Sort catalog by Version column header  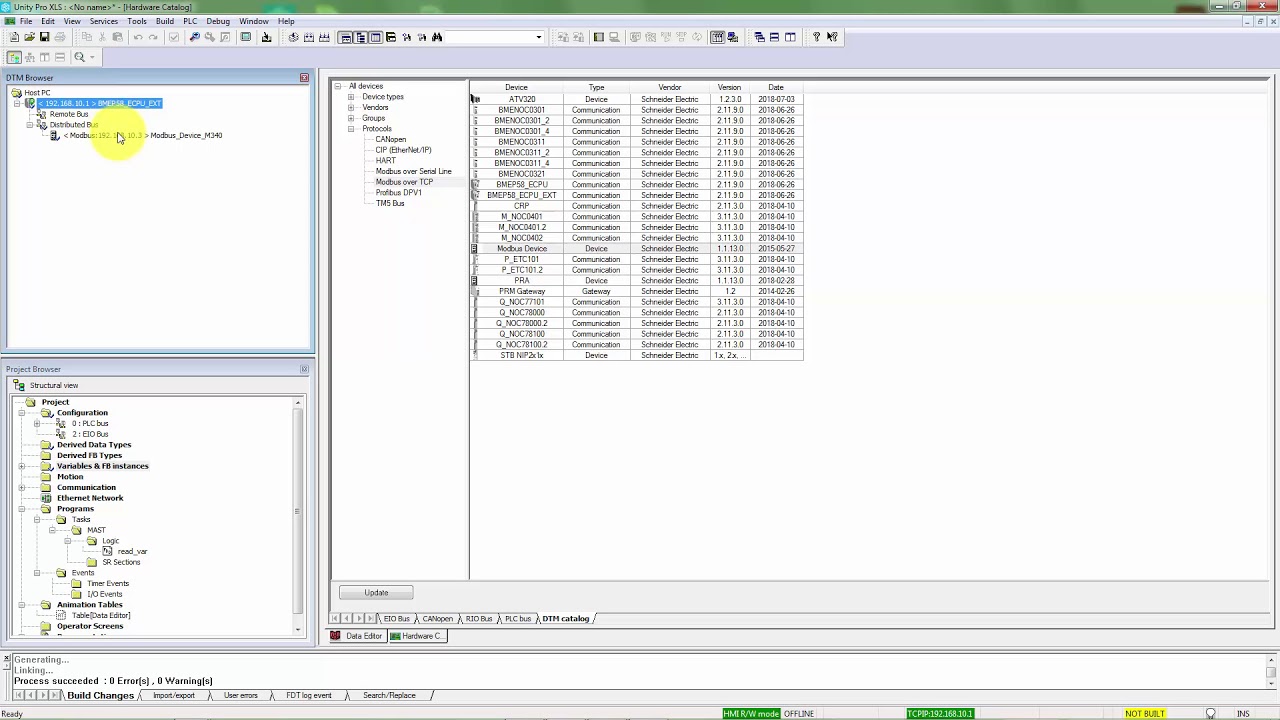(x=729, y=88)
